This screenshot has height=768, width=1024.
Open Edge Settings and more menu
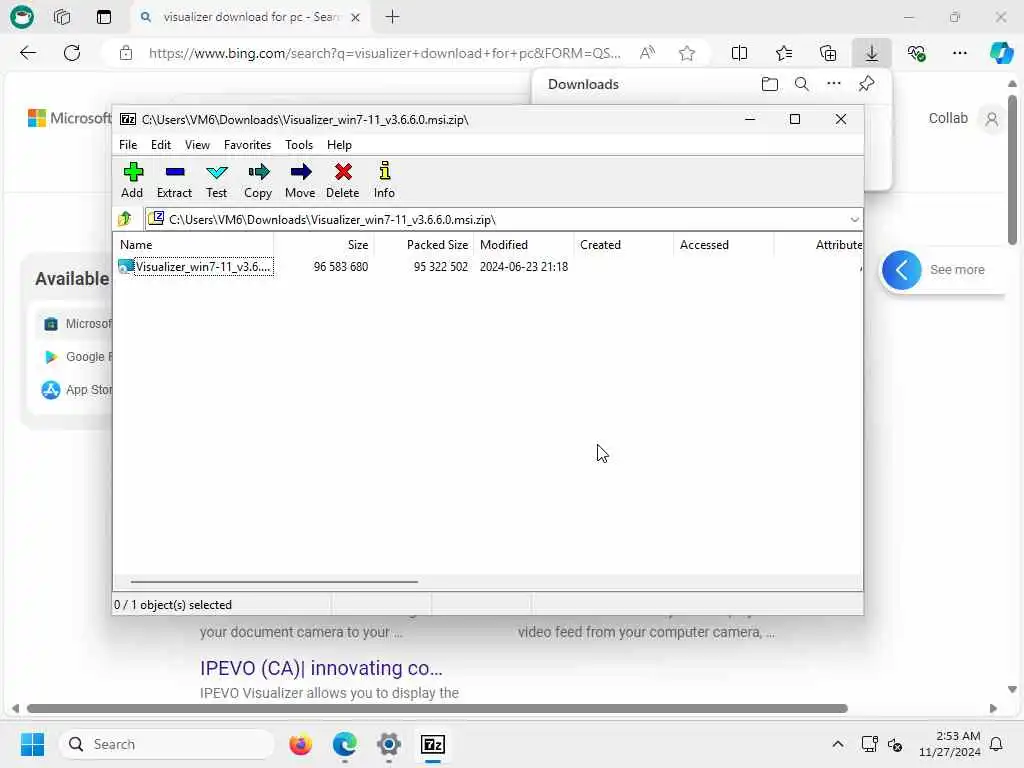pos(960,53)
